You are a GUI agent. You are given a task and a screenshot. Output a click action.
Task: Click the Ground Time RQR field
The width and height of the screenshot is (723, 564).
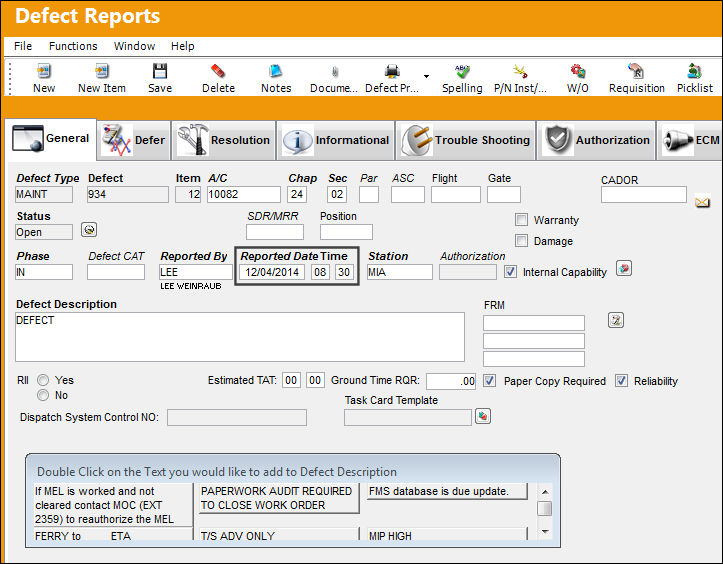tap(451, 381)
